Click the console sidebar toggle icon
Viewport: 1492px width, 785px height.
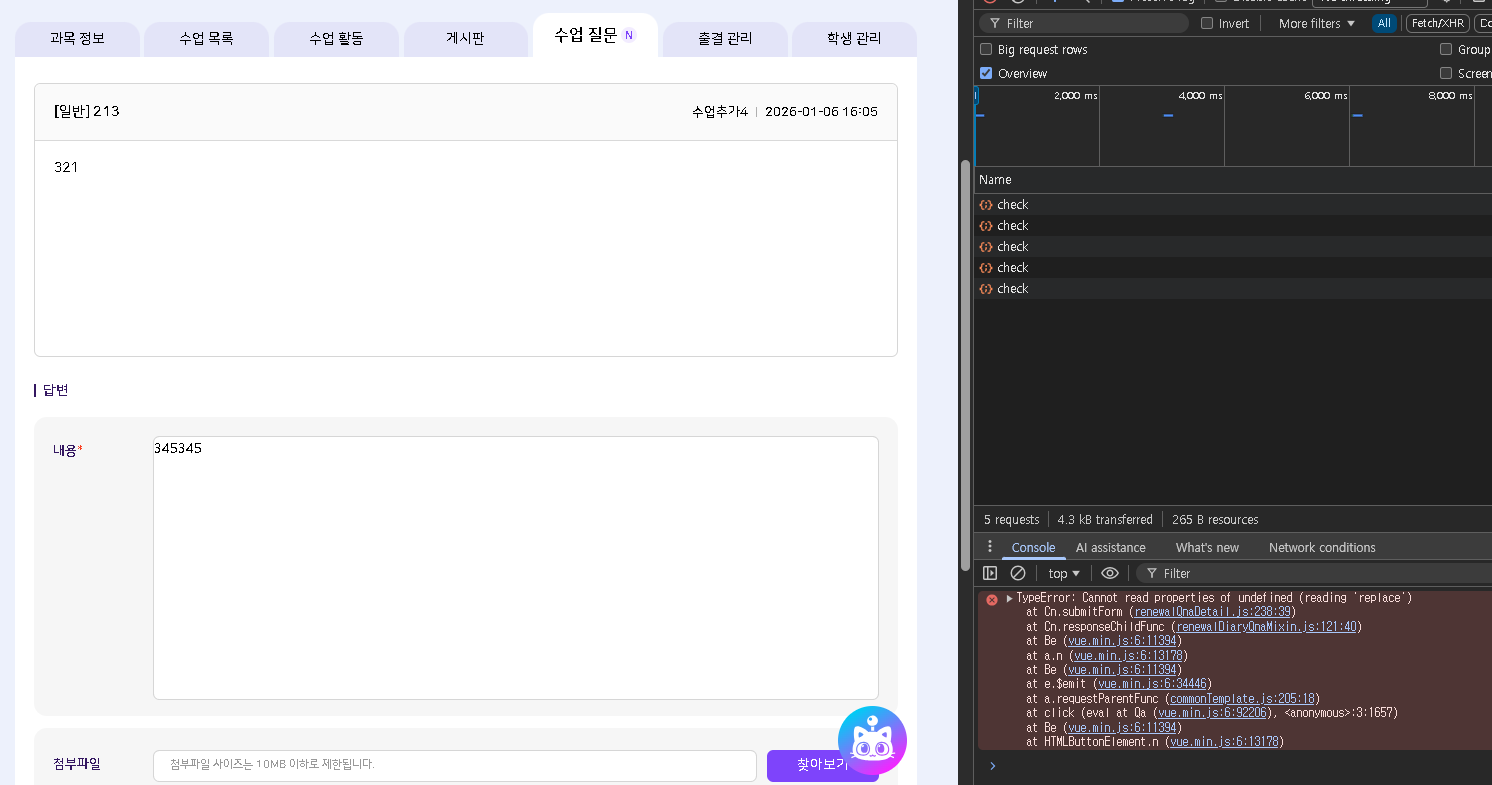click(990, 573)
